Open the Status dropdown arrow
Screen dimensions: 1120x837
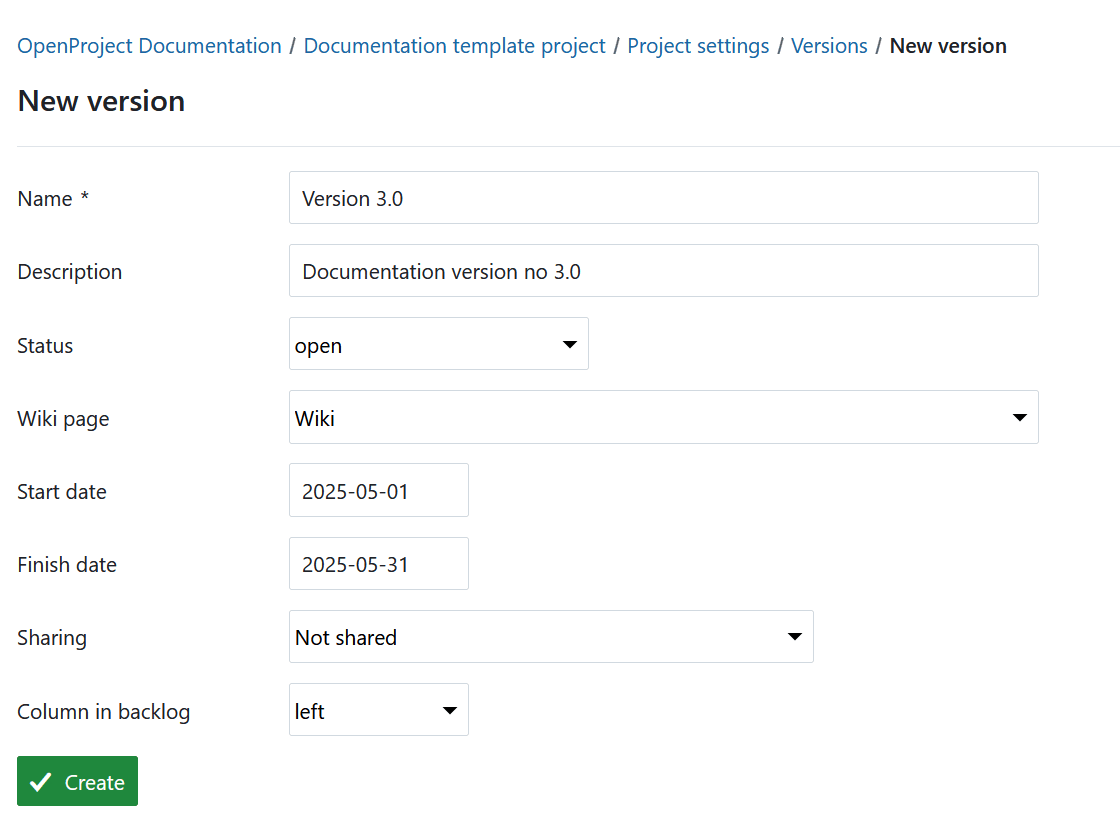[571, 343]
